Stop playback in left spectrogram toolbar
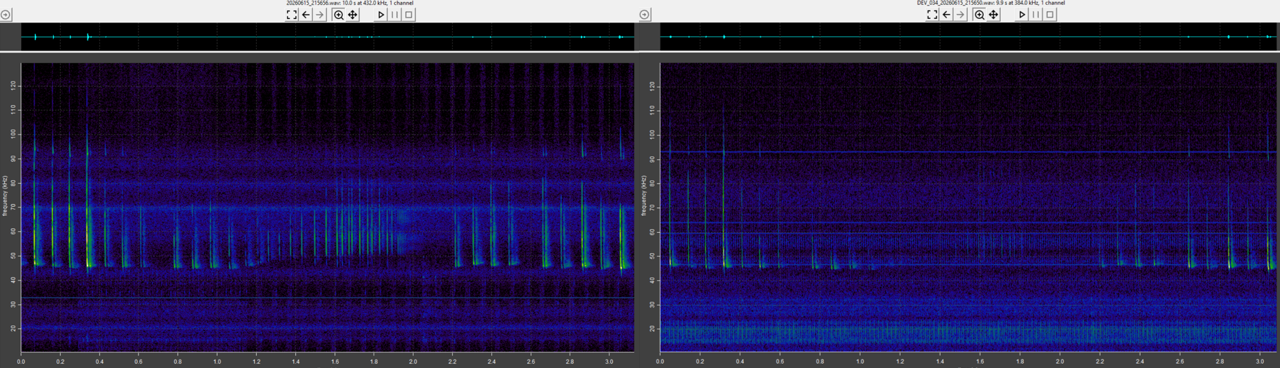This screenshot has height=368, width=1280. [409, 15]
